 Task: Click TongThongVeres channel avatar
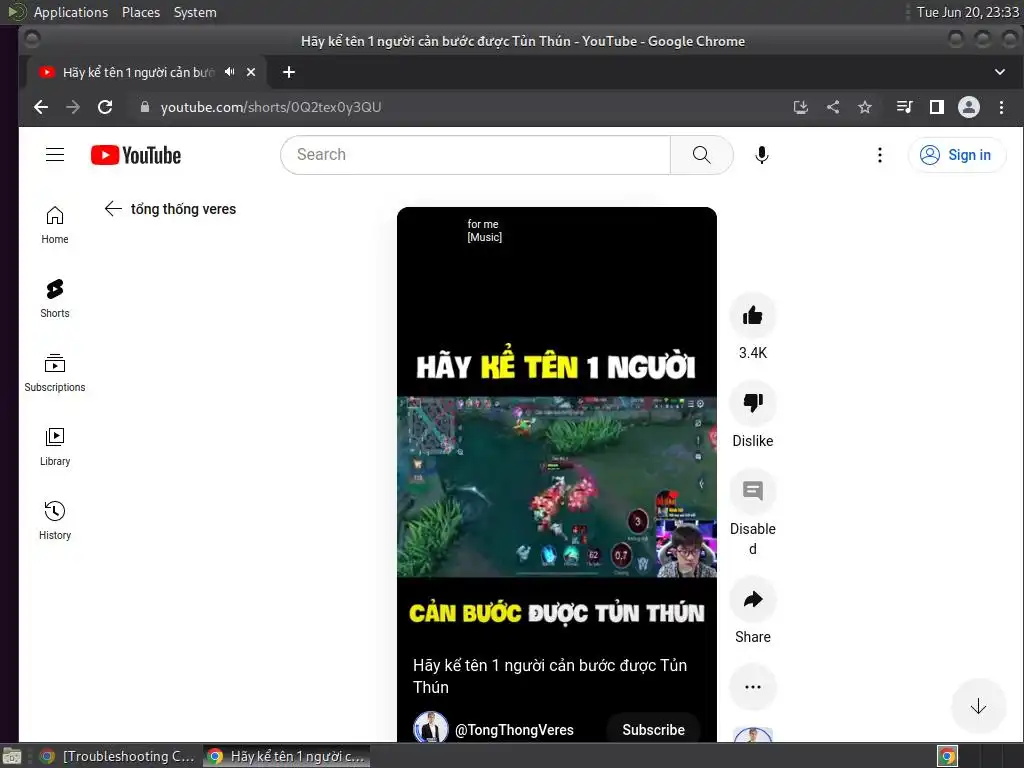click(430, 728)
